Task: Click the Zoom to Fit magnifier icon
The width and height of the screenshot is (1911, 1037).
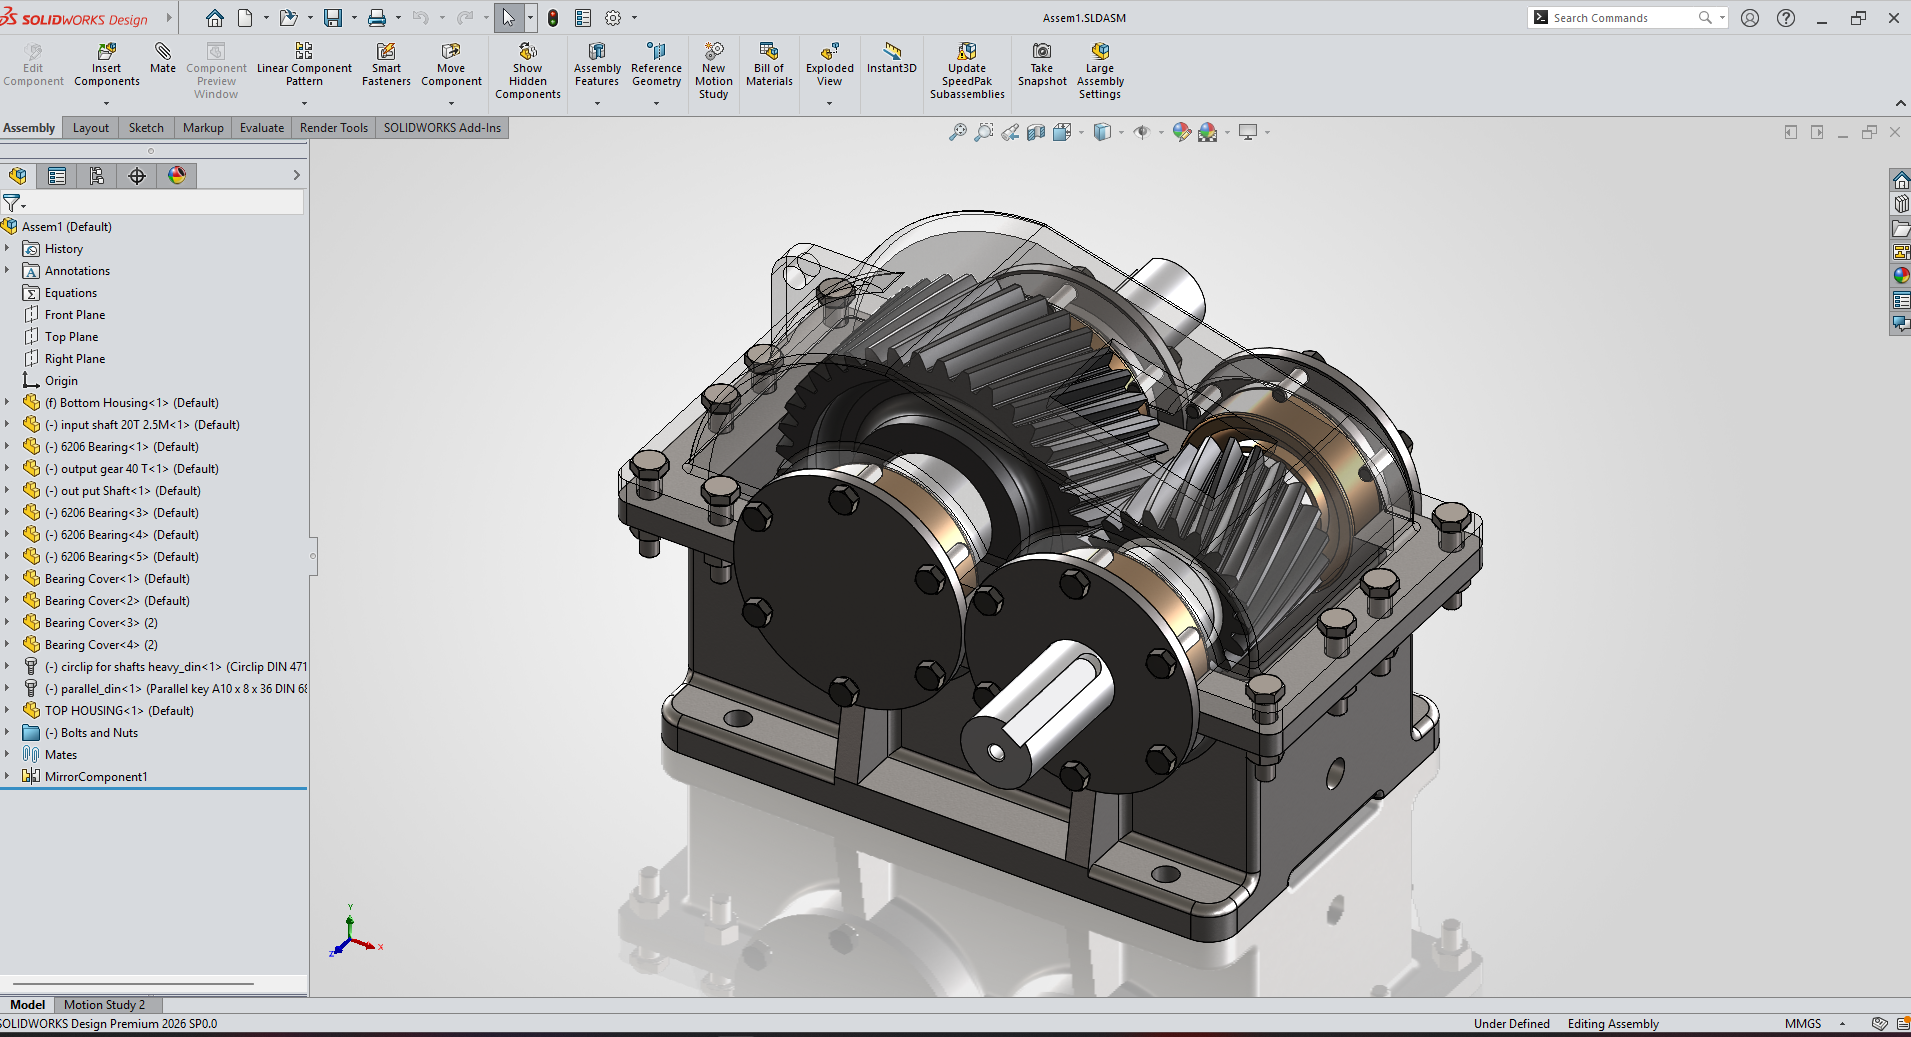Action: (x=957, y=132)
